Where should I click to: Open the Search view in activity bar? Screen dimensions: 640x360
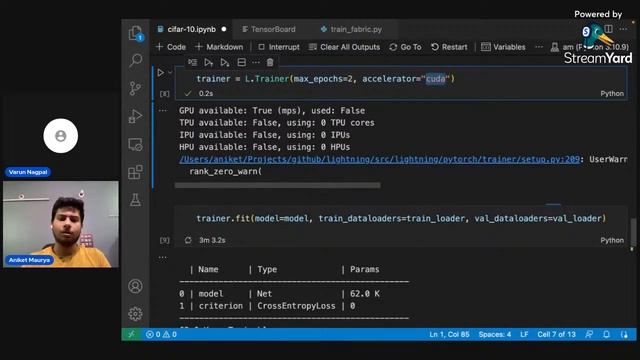point(135,60)
